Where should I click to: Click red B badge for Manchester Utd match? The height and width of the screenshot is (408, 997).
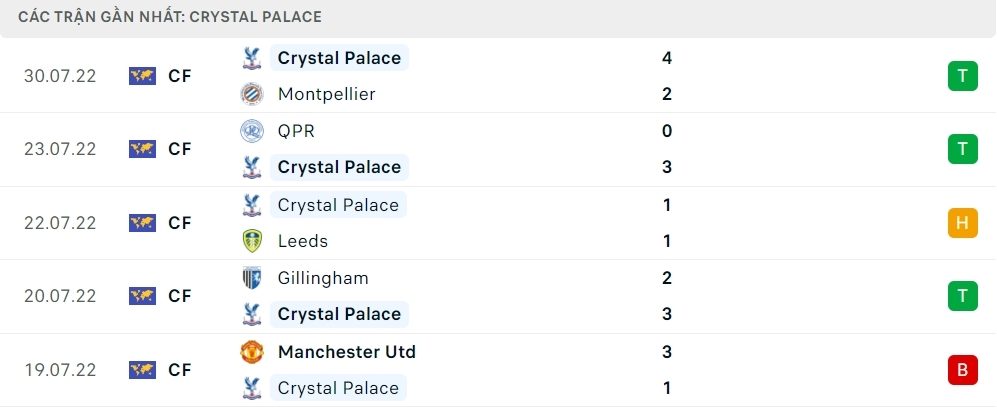coord(962,370)
